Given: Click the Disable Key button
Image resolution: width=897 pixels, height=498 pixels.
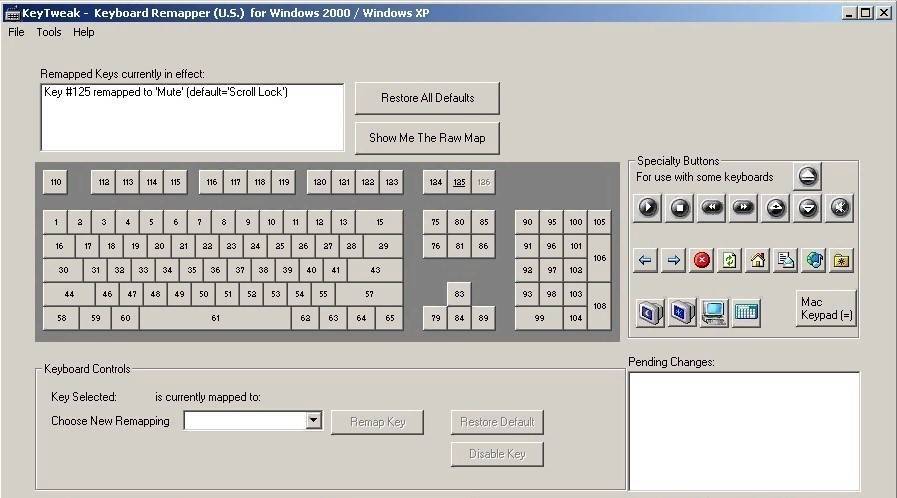Looking at the screenshot, I should tap(497, 454).
